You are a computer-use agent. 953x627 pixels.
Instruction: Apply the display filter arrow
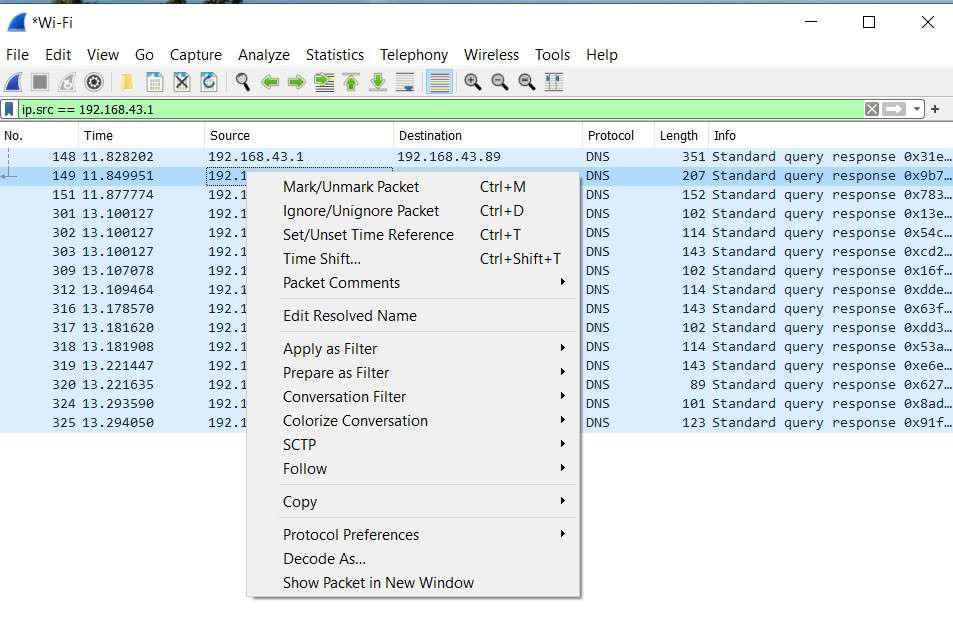pos(893,109)
